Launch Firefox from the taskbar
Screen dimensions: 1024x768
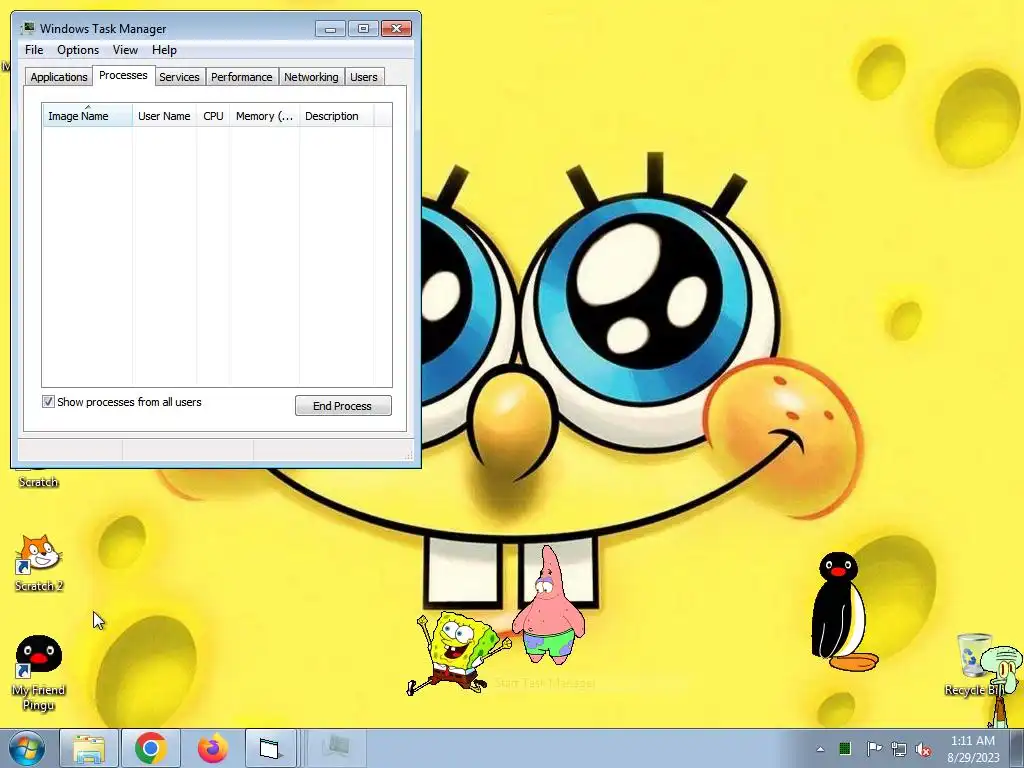click(x=213, y=748)
